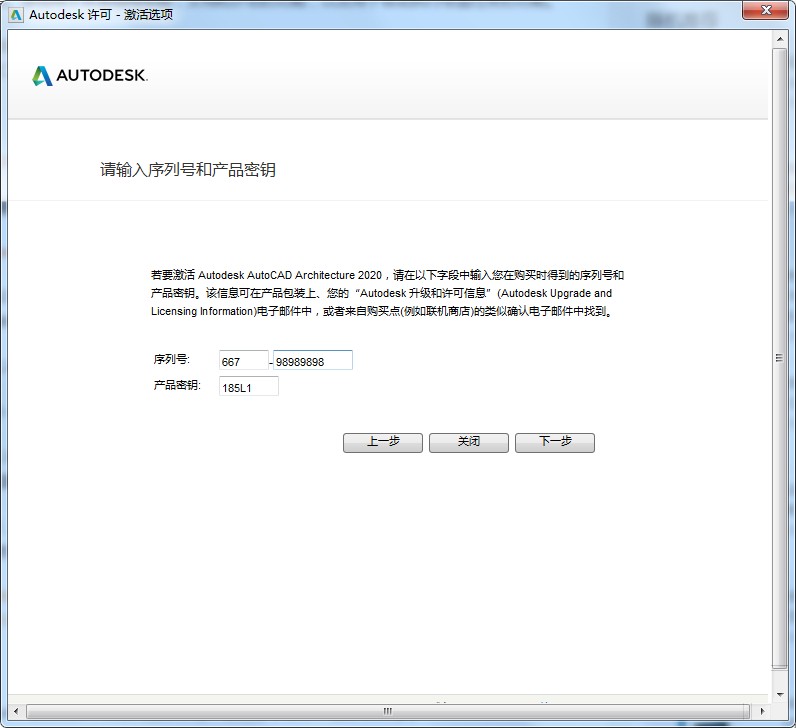This screenshot has height=728, width=796.
Task: Click the serial number field containing 98989898
Action: point(313,361)
